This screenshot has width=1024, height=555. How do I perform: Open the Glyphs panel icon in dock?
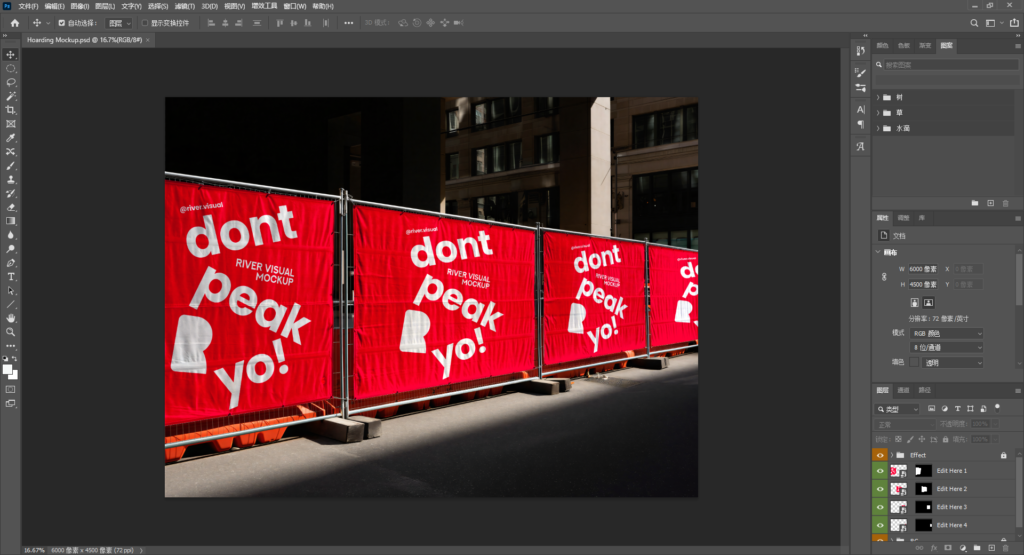pyautogui.click(x=860, y=147)
